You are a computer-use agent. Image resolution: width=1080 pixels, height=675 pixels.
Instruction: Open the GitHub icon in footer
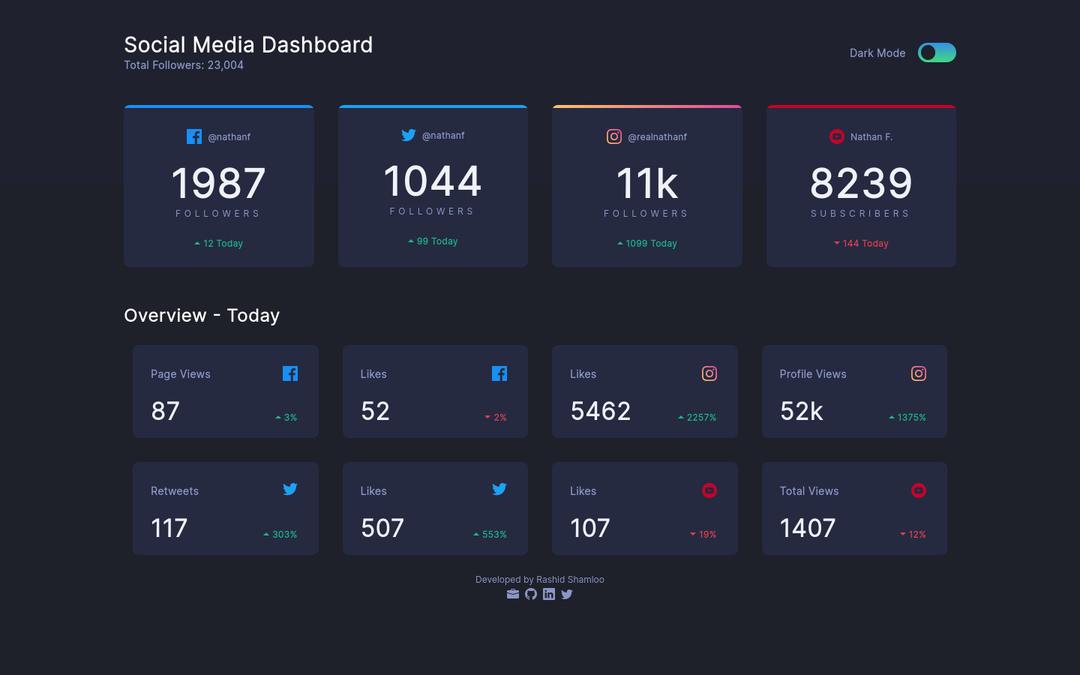click(531, 594)
